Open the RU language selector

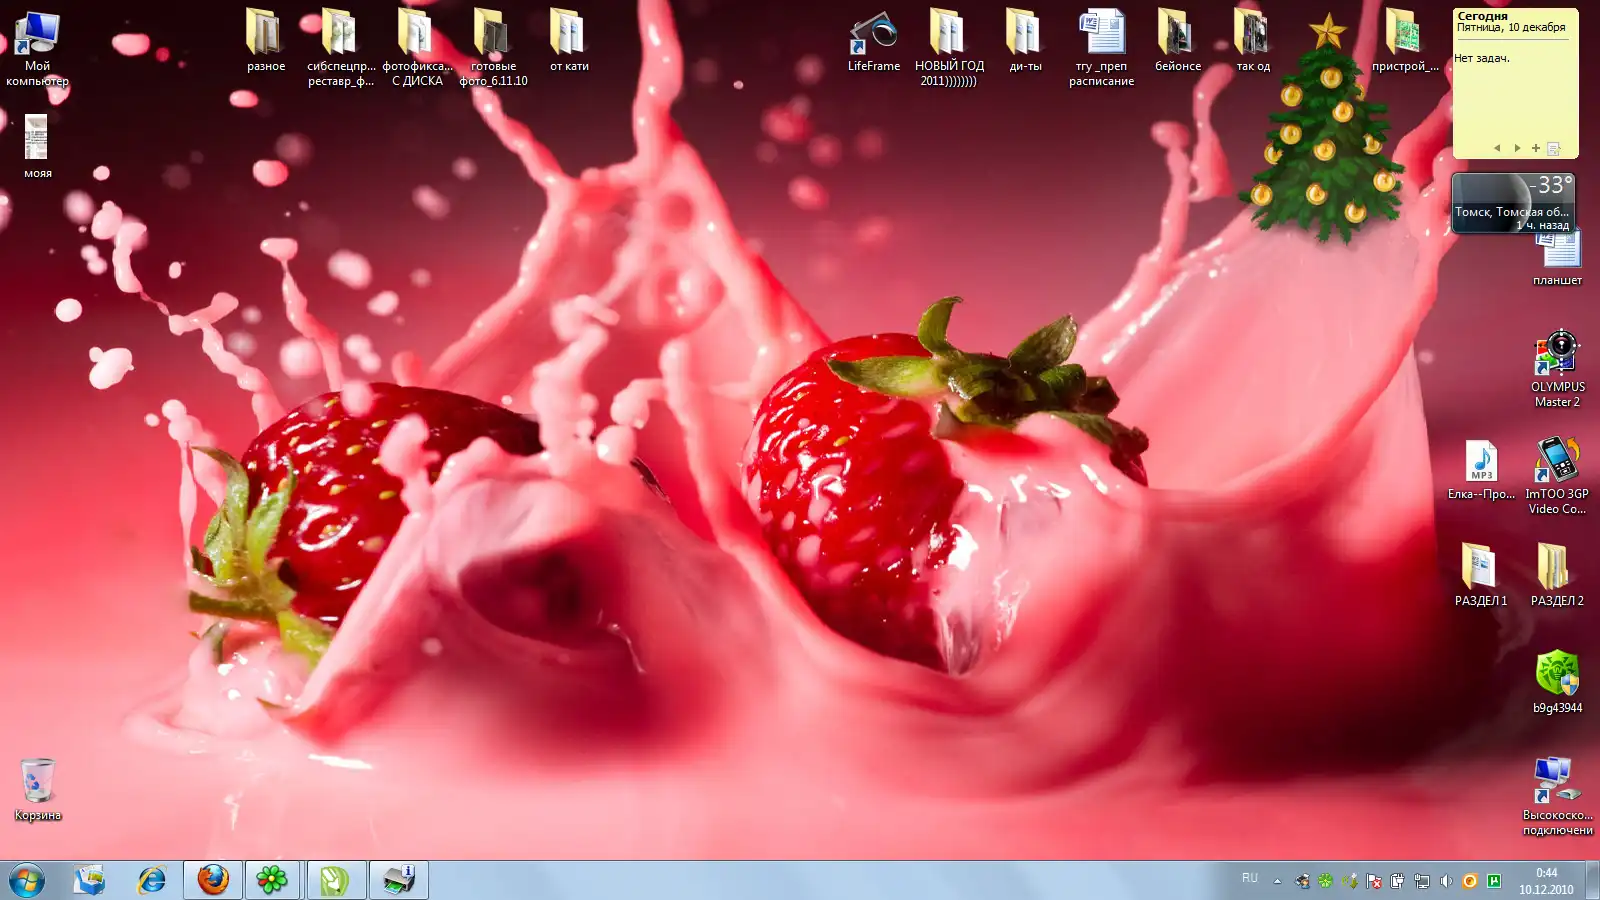1250,878
